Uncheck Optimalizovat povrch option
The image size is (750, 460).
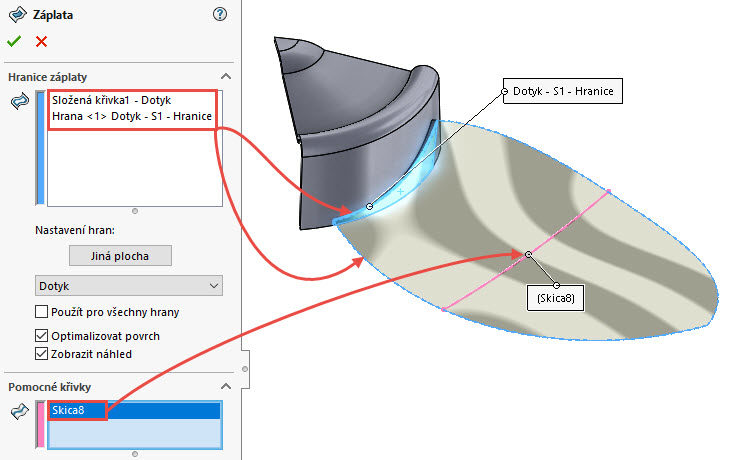coord(41,336)
